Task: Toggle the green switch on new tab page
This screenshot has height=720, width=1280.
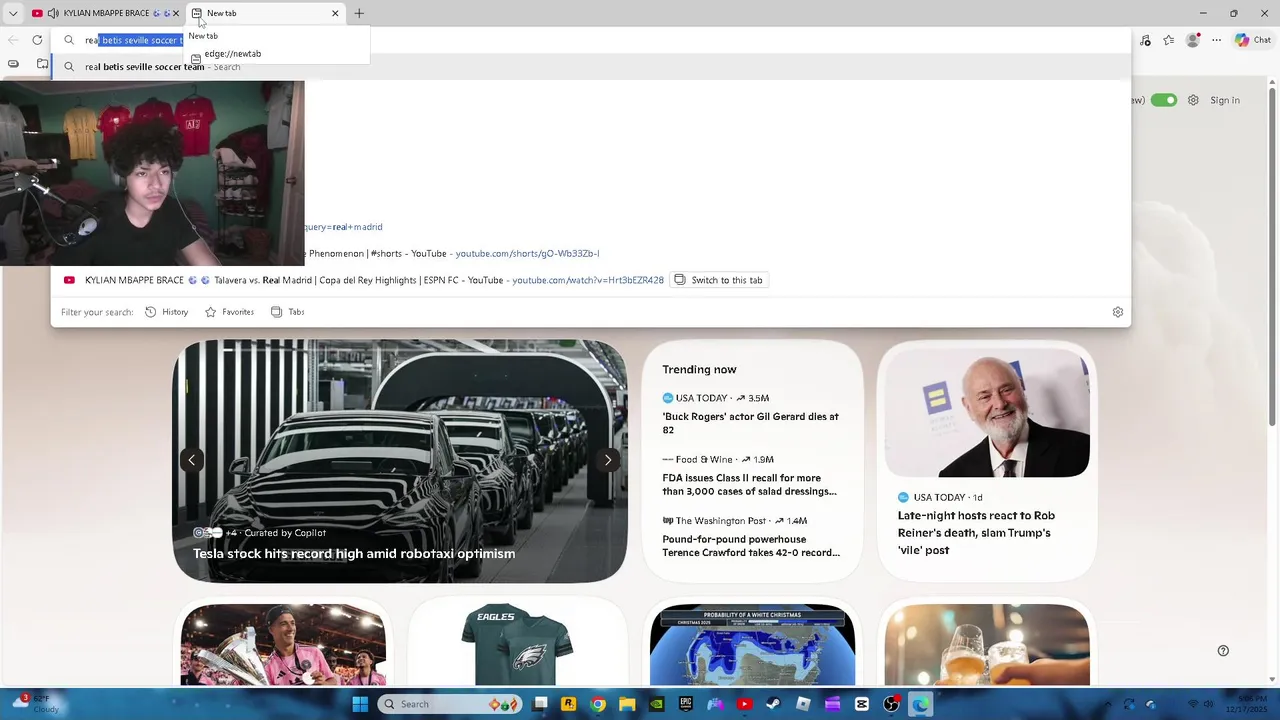Action: coord(1164,100)
